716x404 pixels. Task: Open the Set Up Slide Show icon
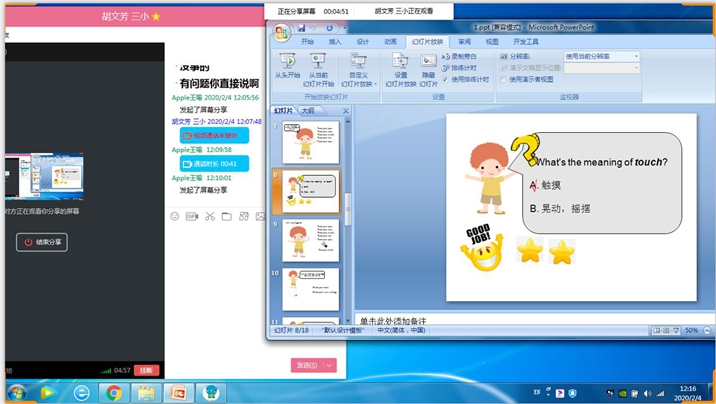pos(400,62)
